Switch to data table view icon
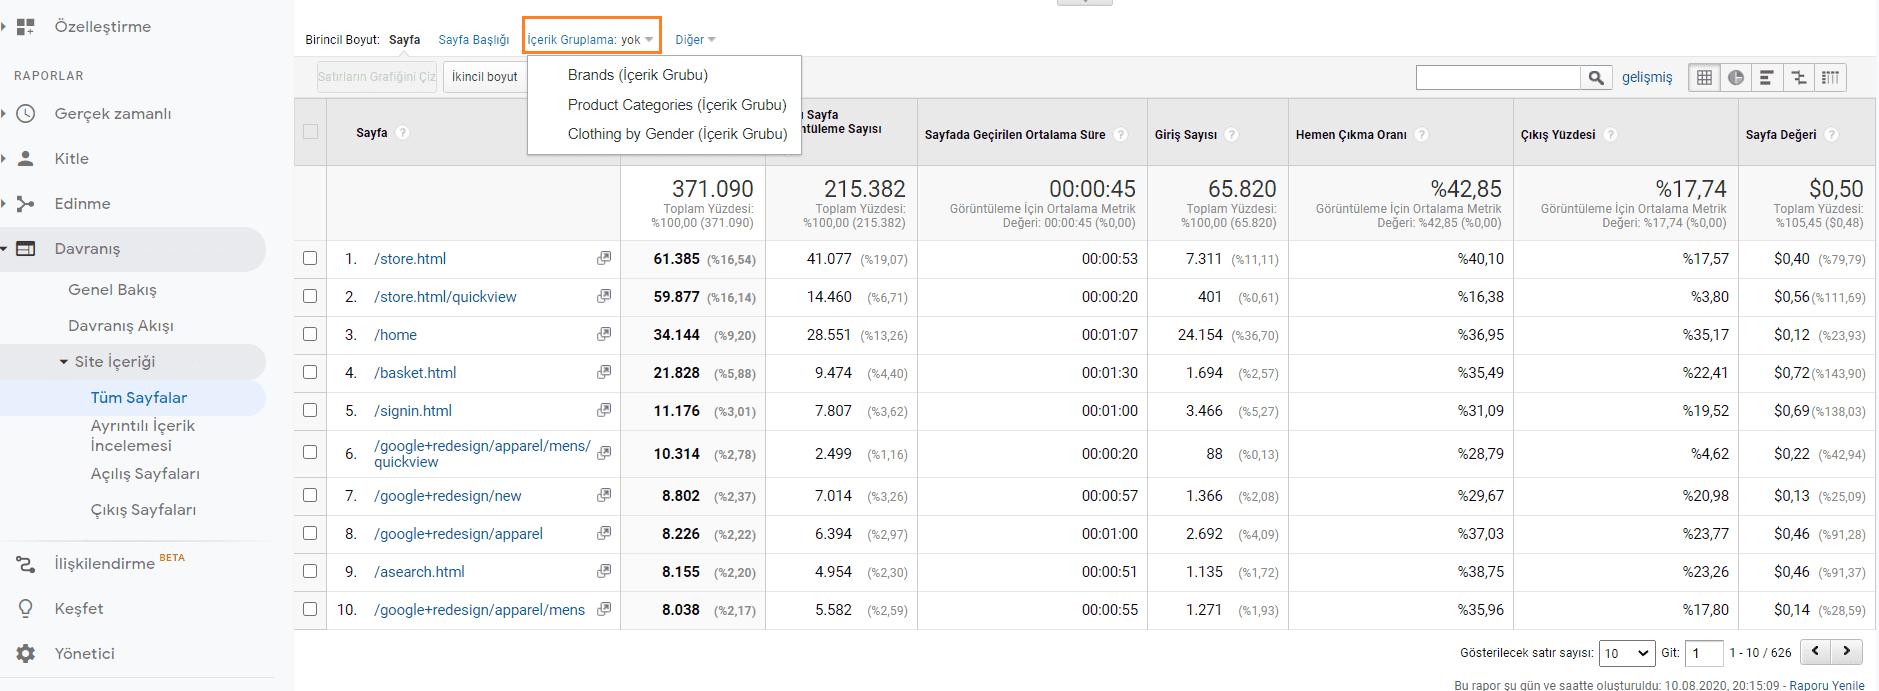The height and width of the screenshot is (691, 1879). click(1704, 77)
